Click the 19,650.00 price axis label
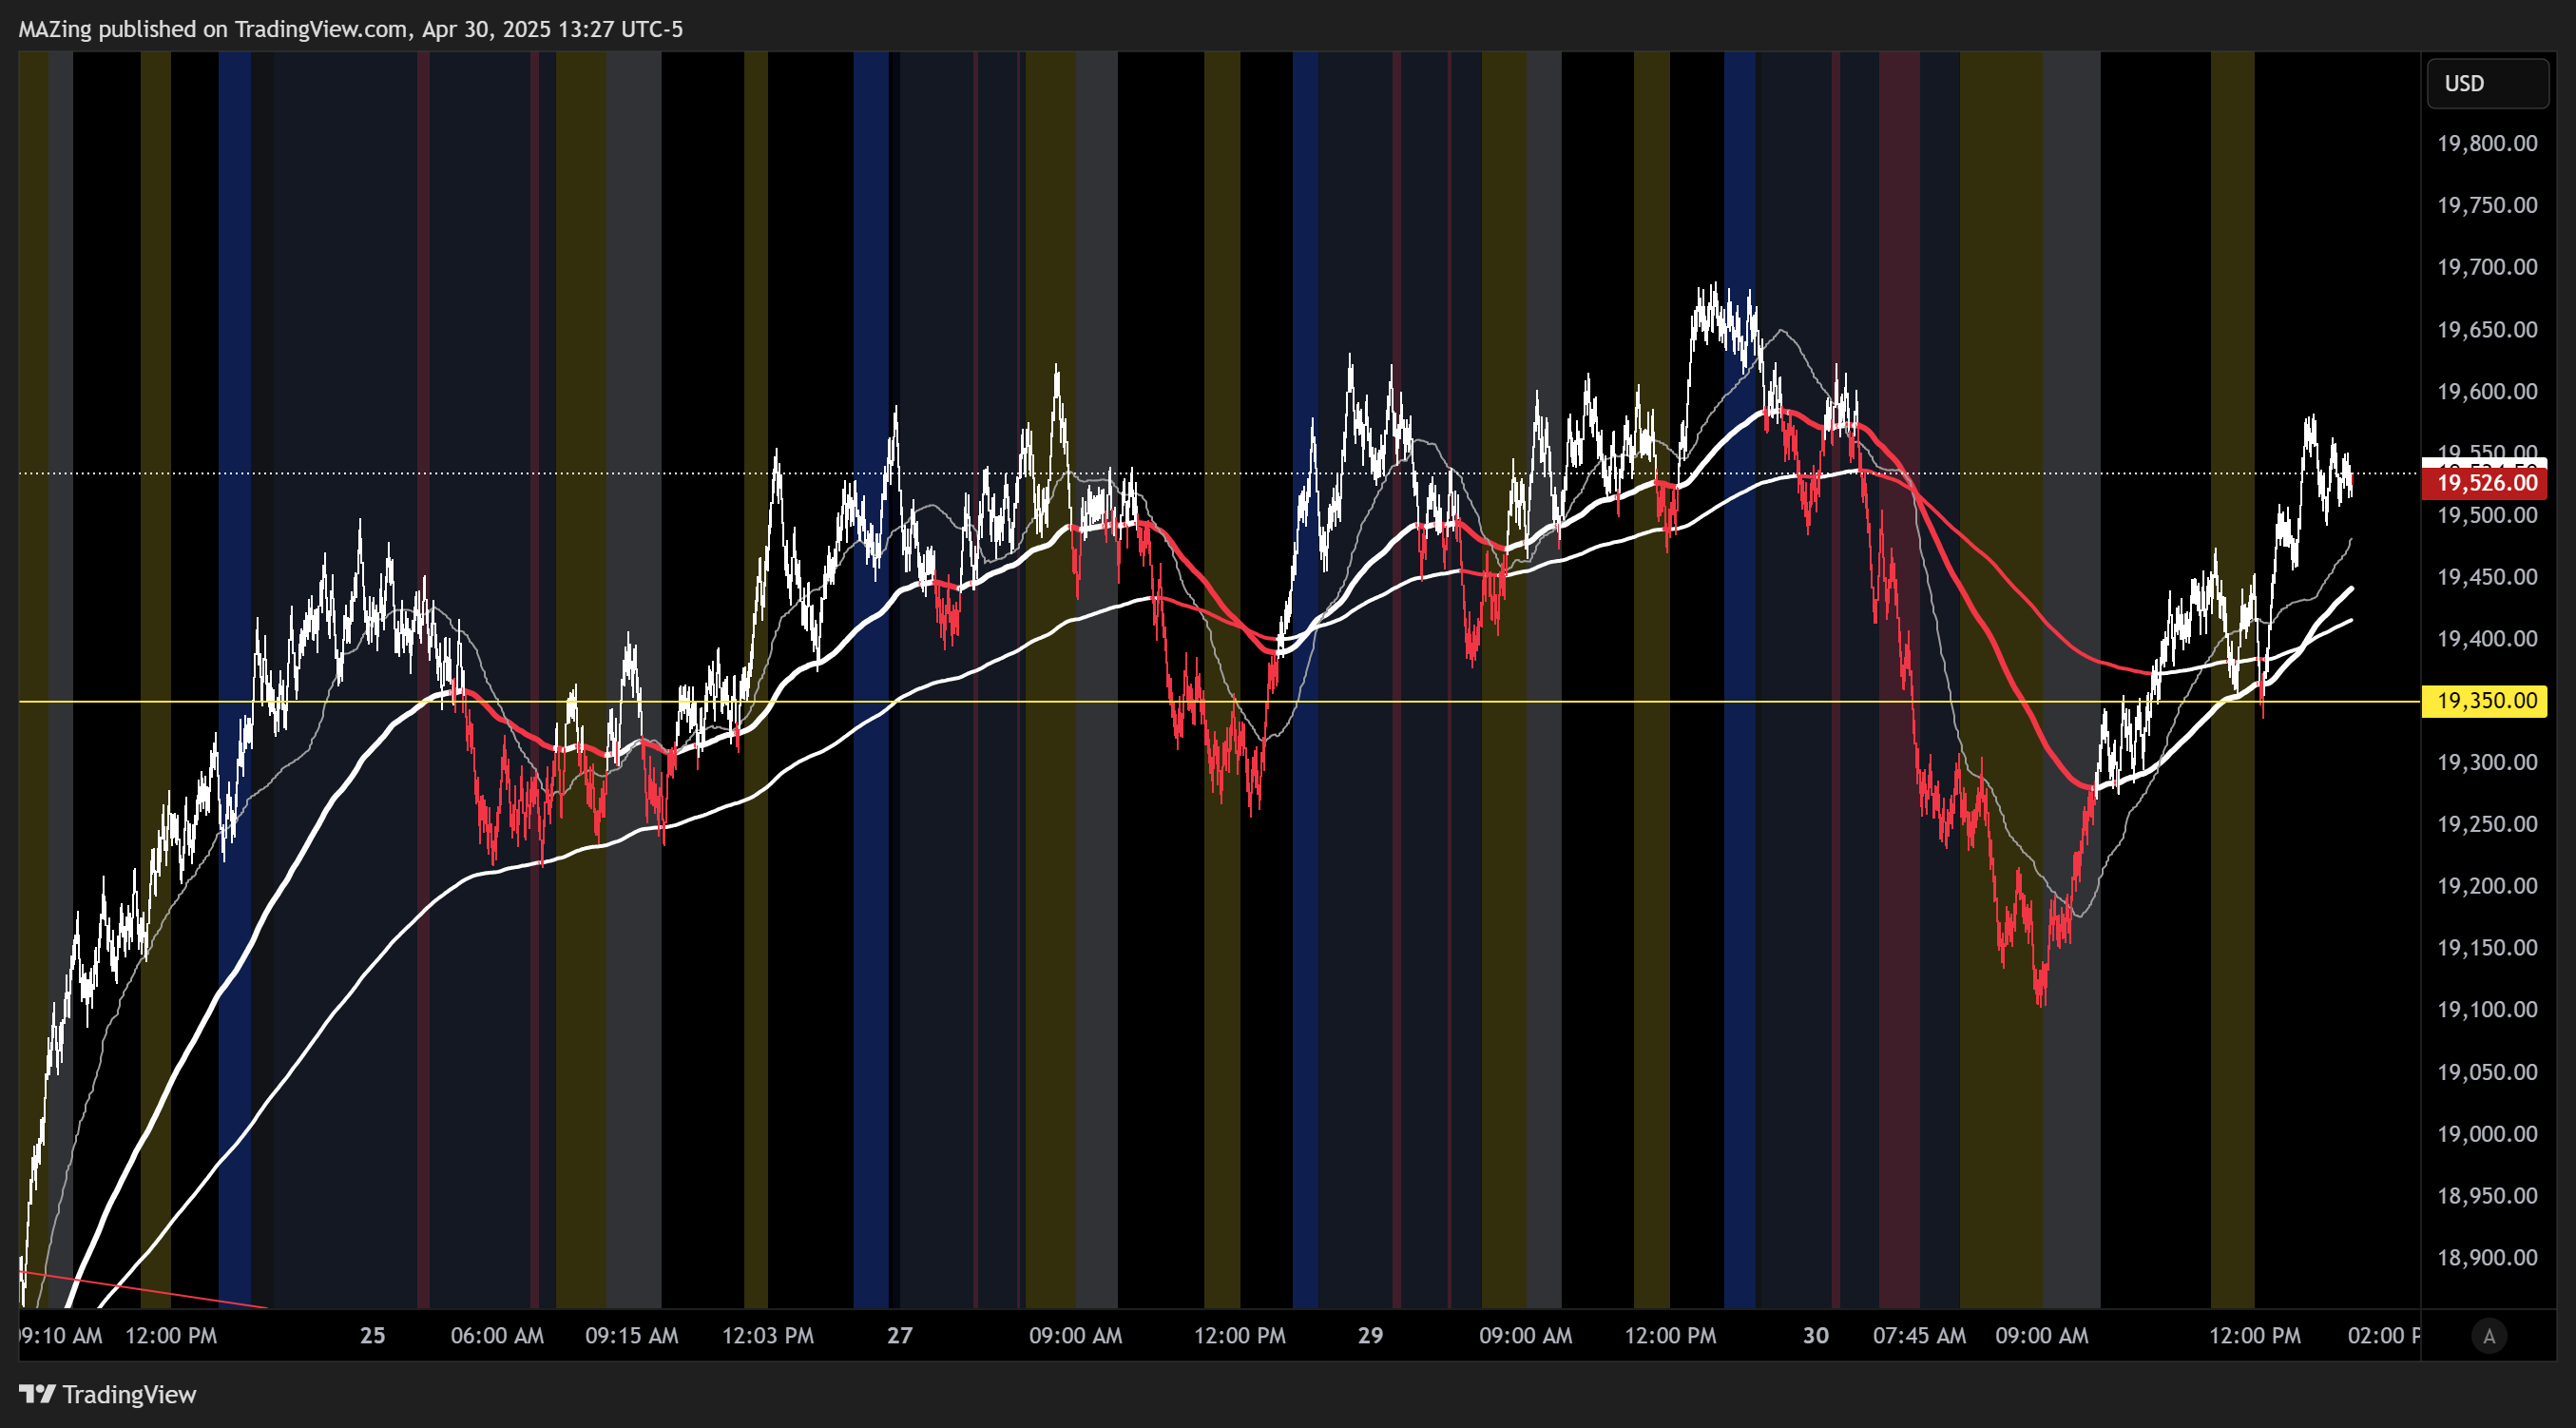The width and height of the screenshot is (2576, 1428). (2487, 330)
